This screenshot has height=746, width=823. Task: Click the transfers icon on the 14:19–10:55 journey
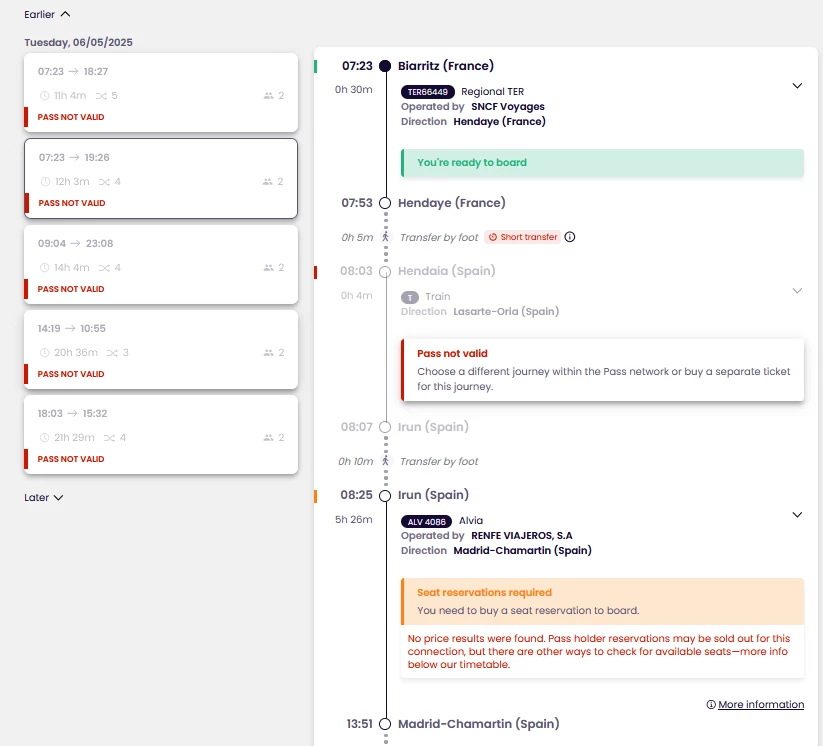coord(111,352)
